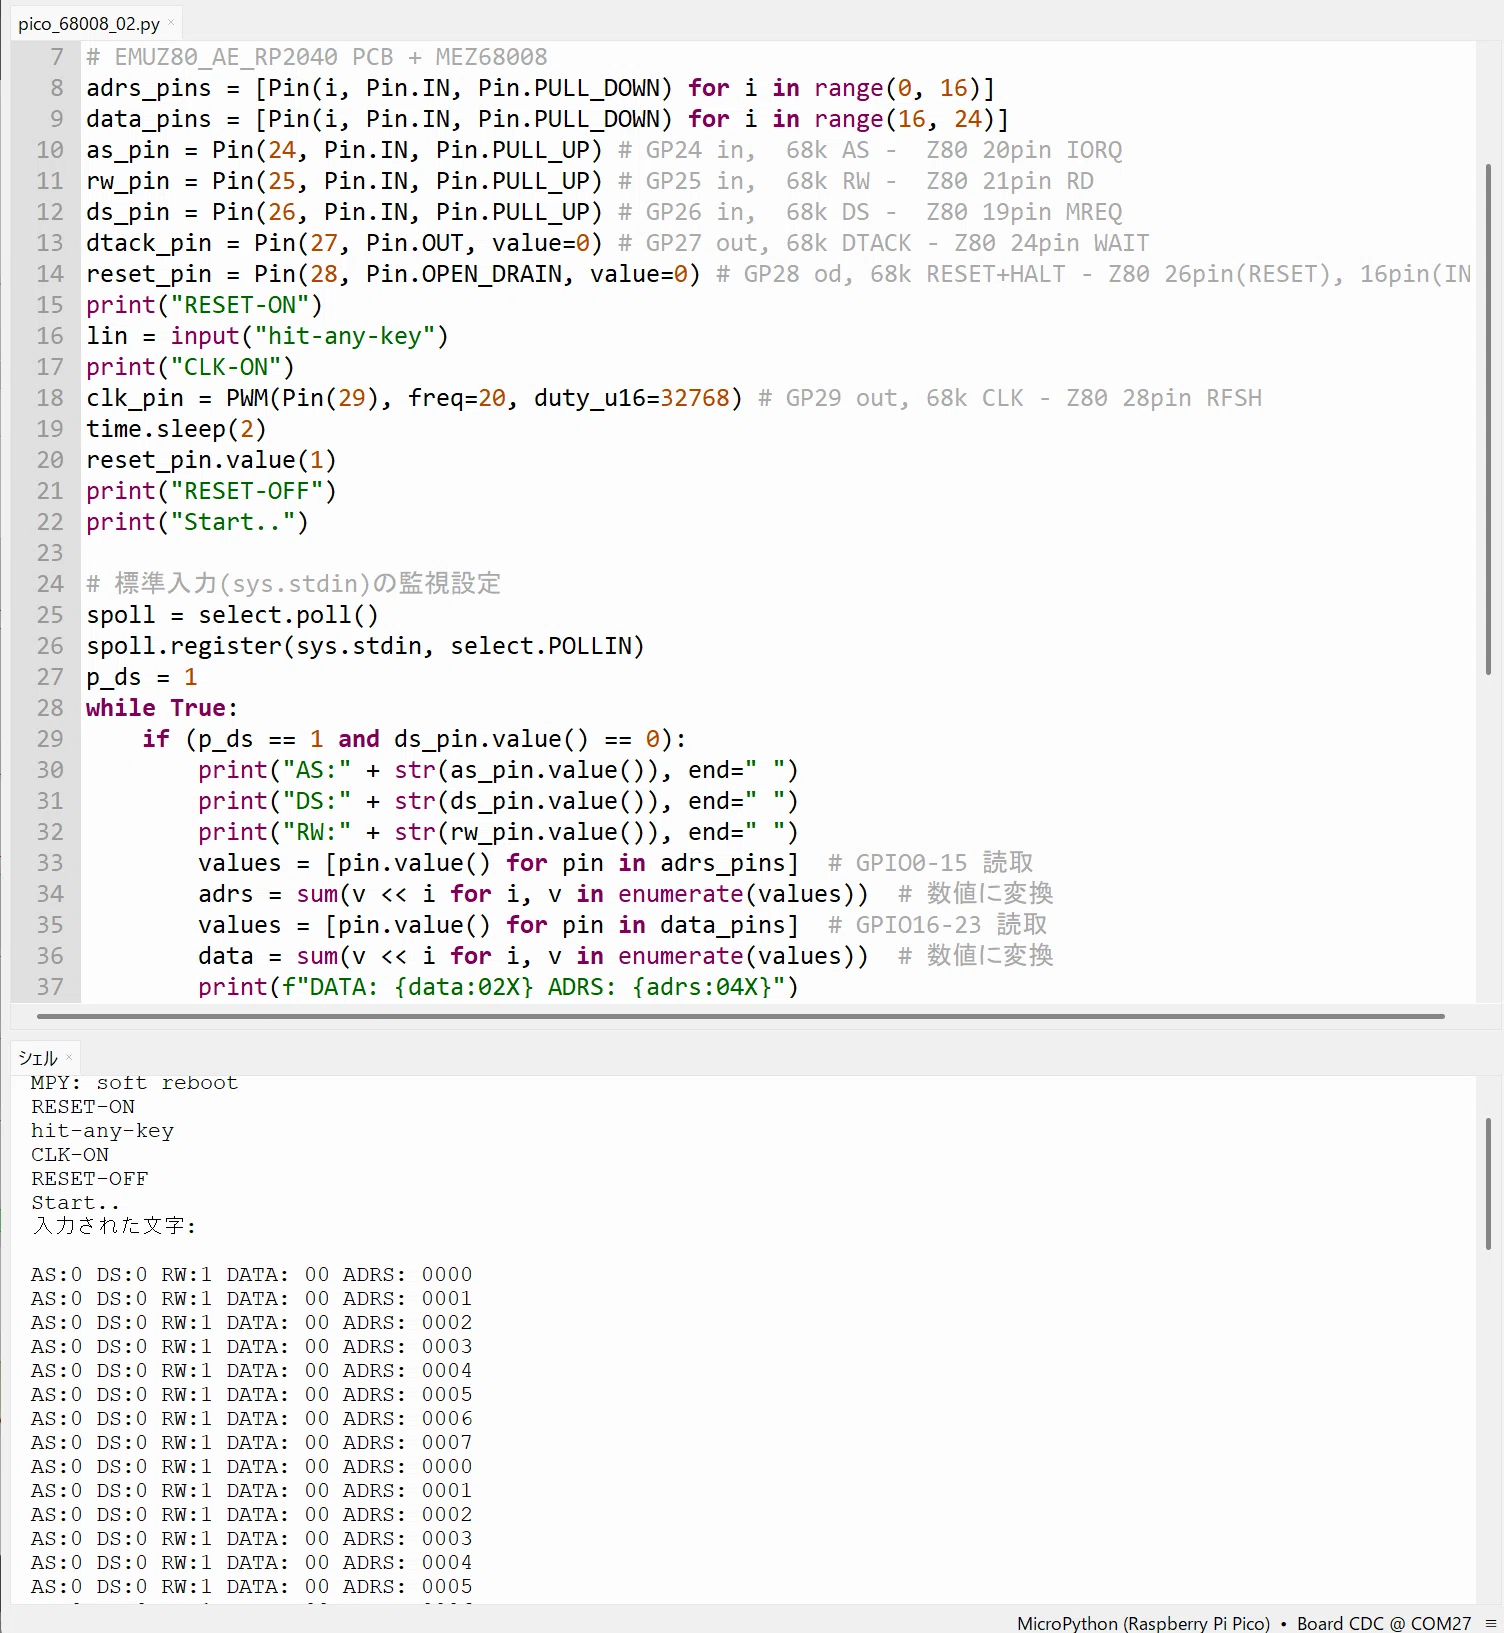This screenshot has height=1633, width=1504.
Task: Click the print("RW:" code line
Action: [498, 832]
